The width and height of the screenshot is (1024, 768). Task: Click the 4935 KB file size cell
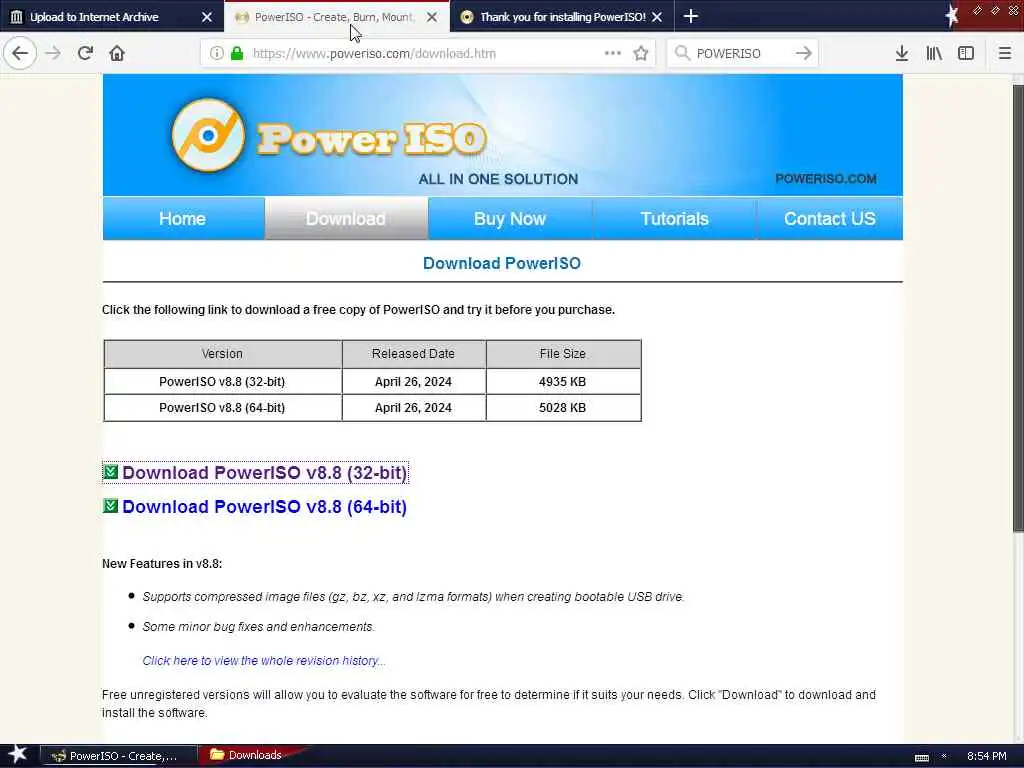point(563,381)
